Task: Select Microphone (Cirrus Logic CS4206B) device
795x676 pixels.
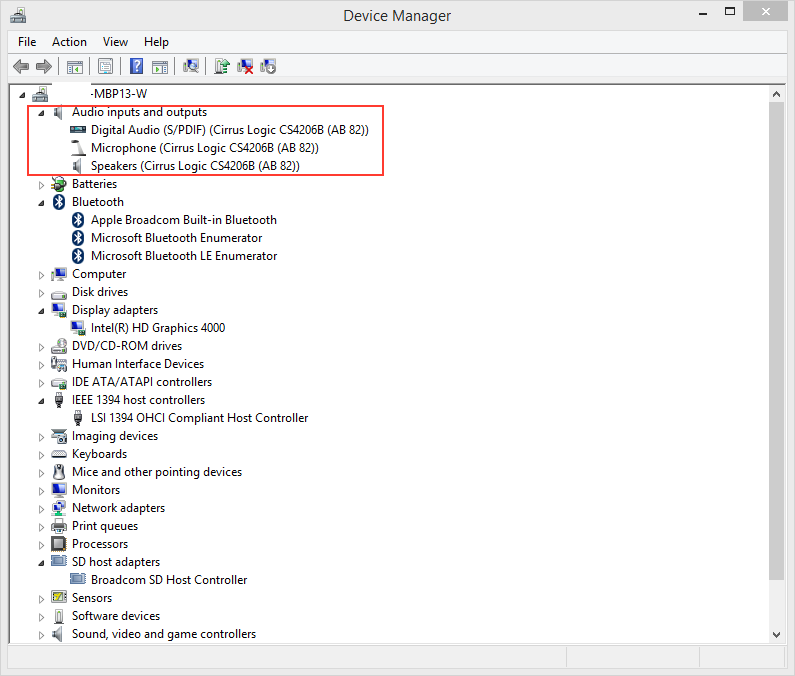Action: 205,148
